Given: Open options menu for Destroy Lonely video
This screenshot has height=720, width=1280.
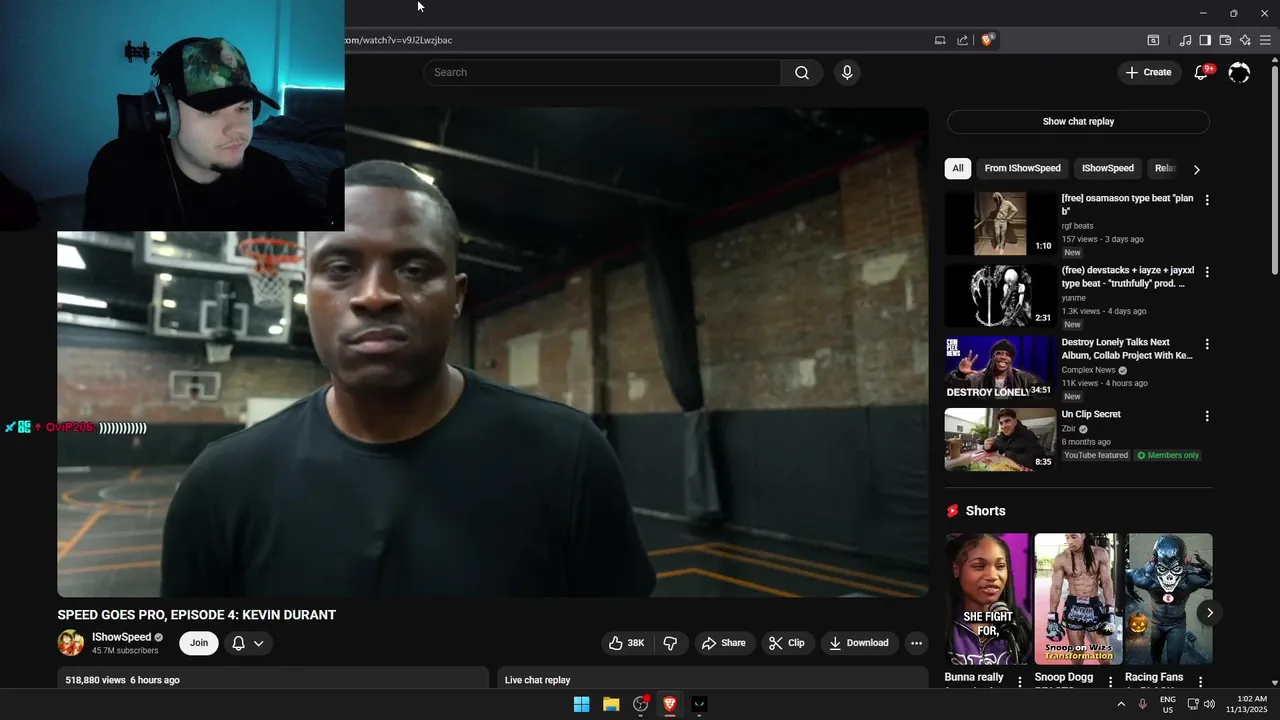Looking at the screenshot, I should 1207,344.
